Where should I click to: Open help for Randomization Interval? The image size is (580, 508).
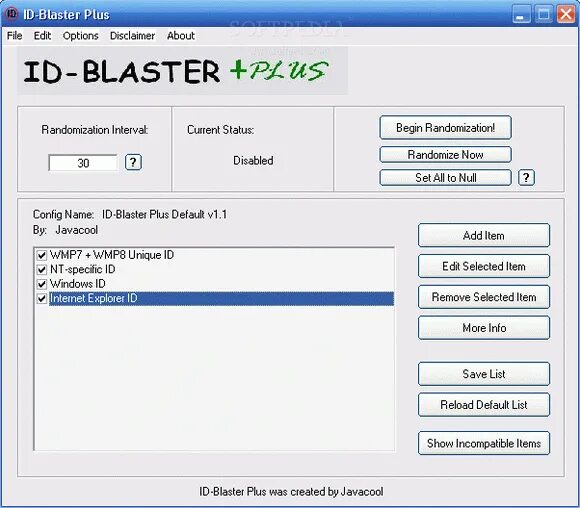(x=133, y=162)
